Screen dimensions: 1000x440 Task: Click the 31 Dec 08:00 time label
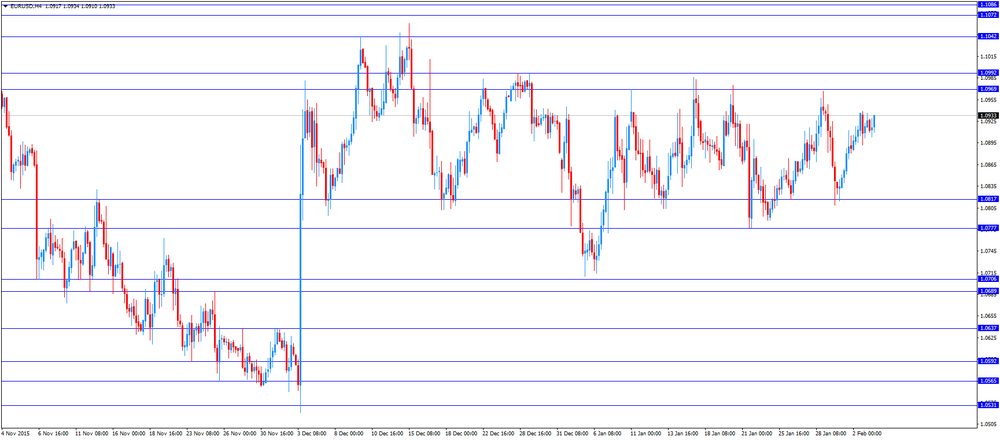pyautogui.click(x=572, y=434)
